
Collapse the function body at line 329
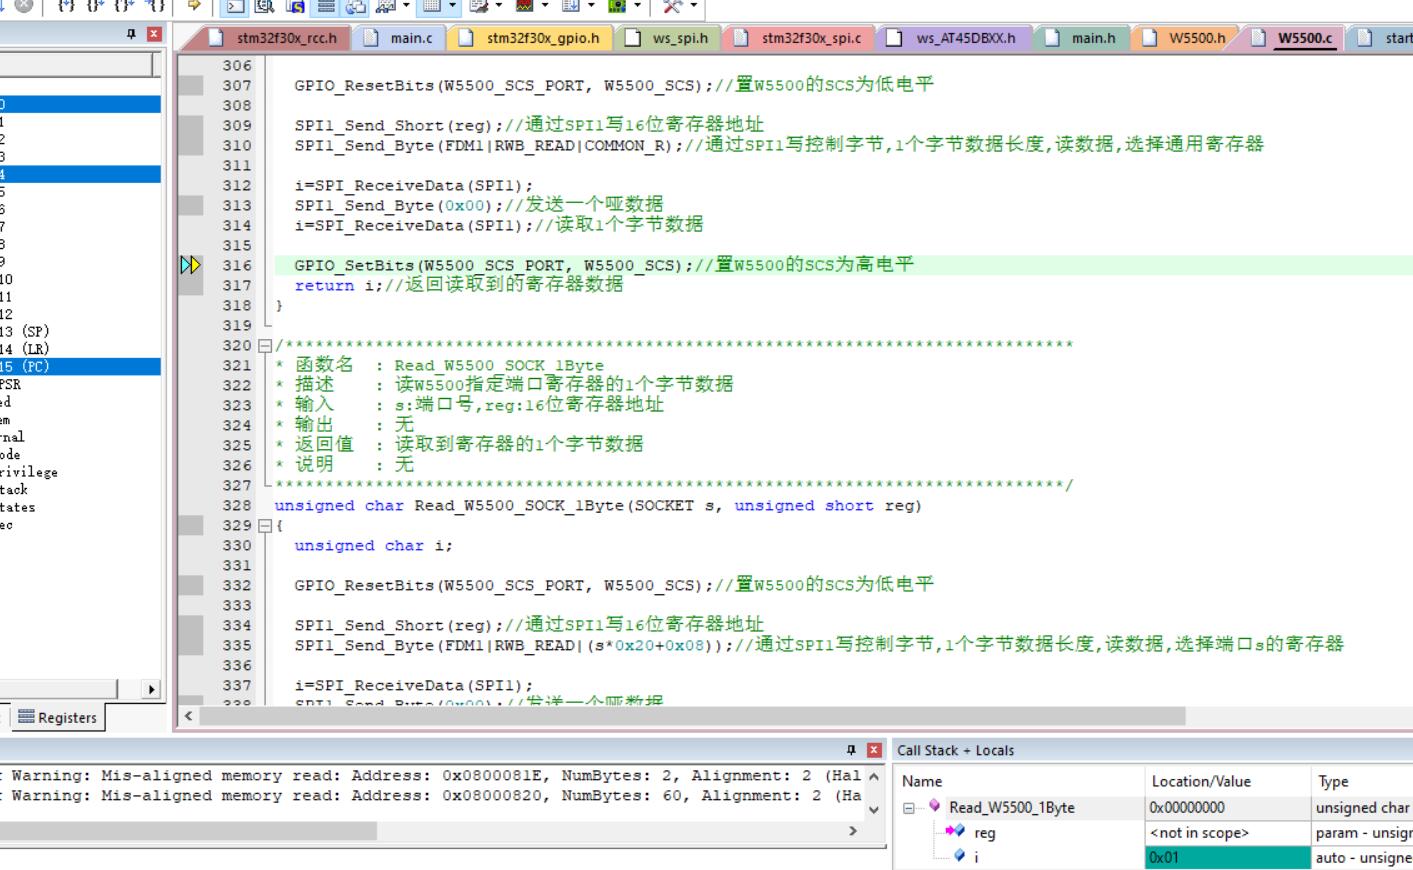(265, 526)
